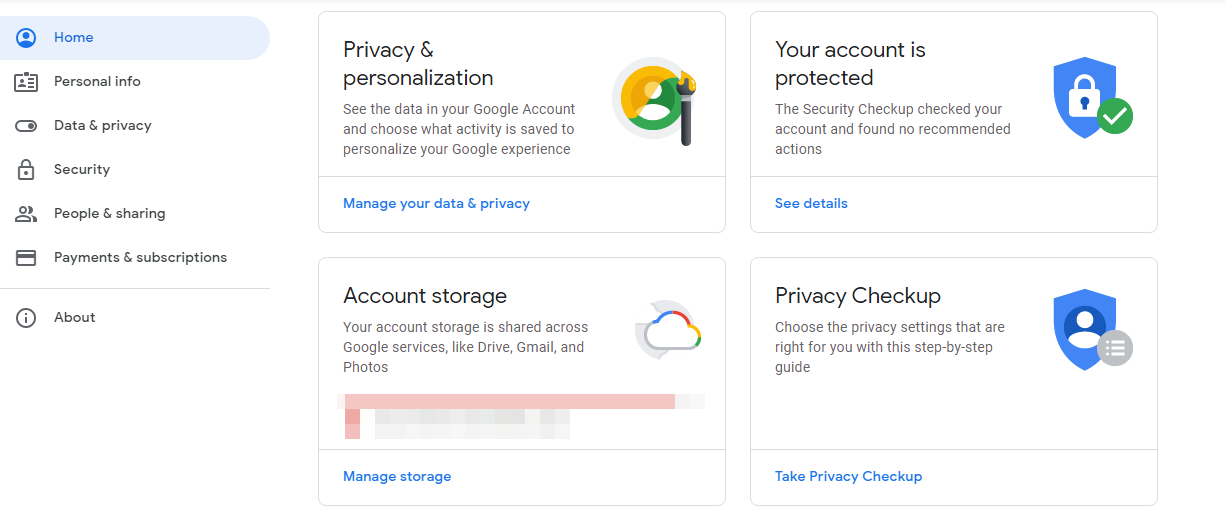Click the Data & privacy toggle icon
Screen dimensions: 1225x525
[x=26, y=126]
